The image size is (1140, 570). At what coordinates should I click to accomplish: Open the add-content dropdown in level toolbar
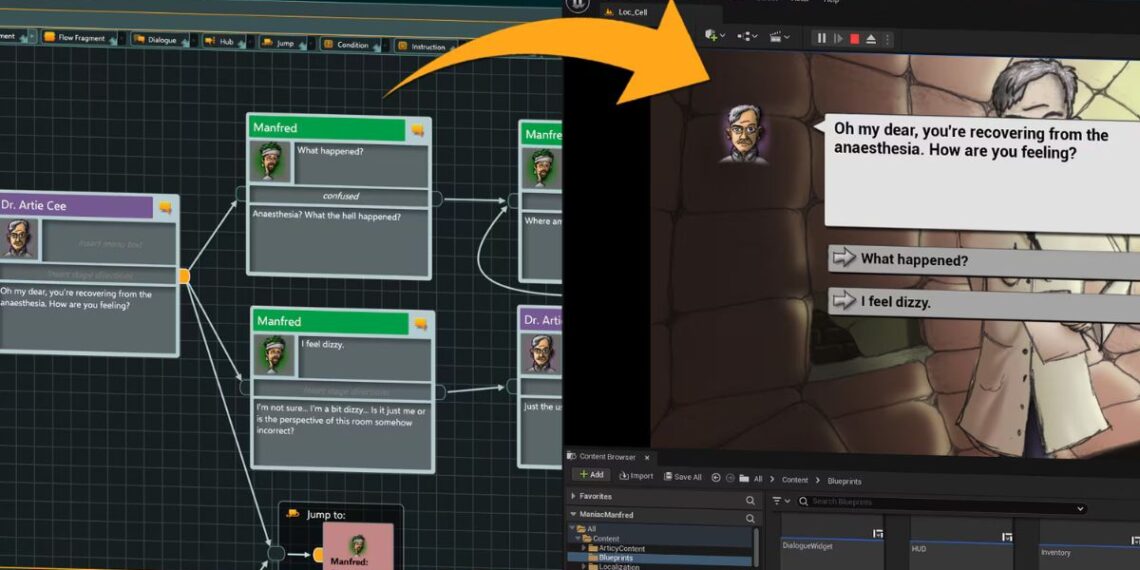[714, 36]
